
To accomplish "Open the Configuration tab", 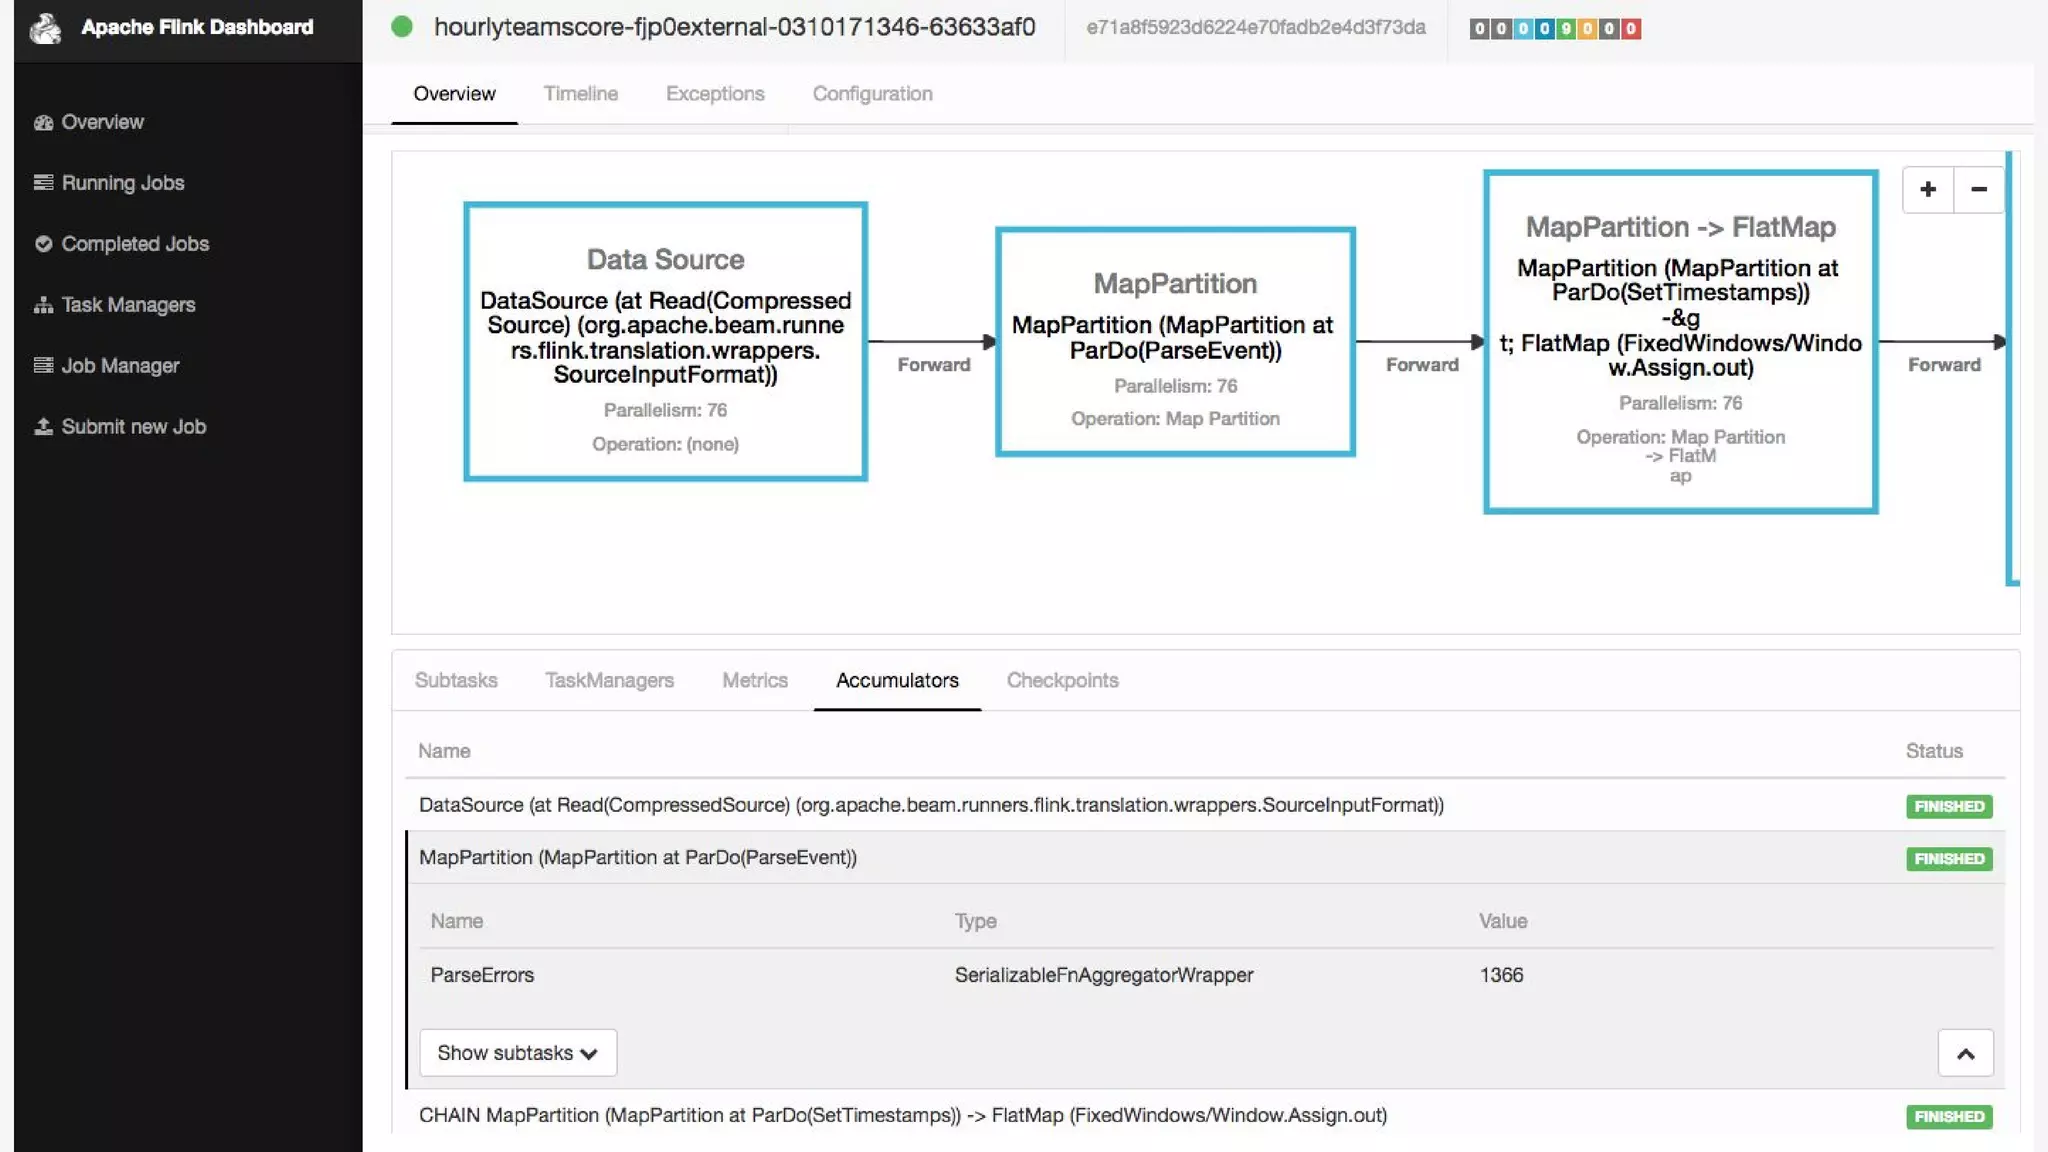I will pos(872,94).
